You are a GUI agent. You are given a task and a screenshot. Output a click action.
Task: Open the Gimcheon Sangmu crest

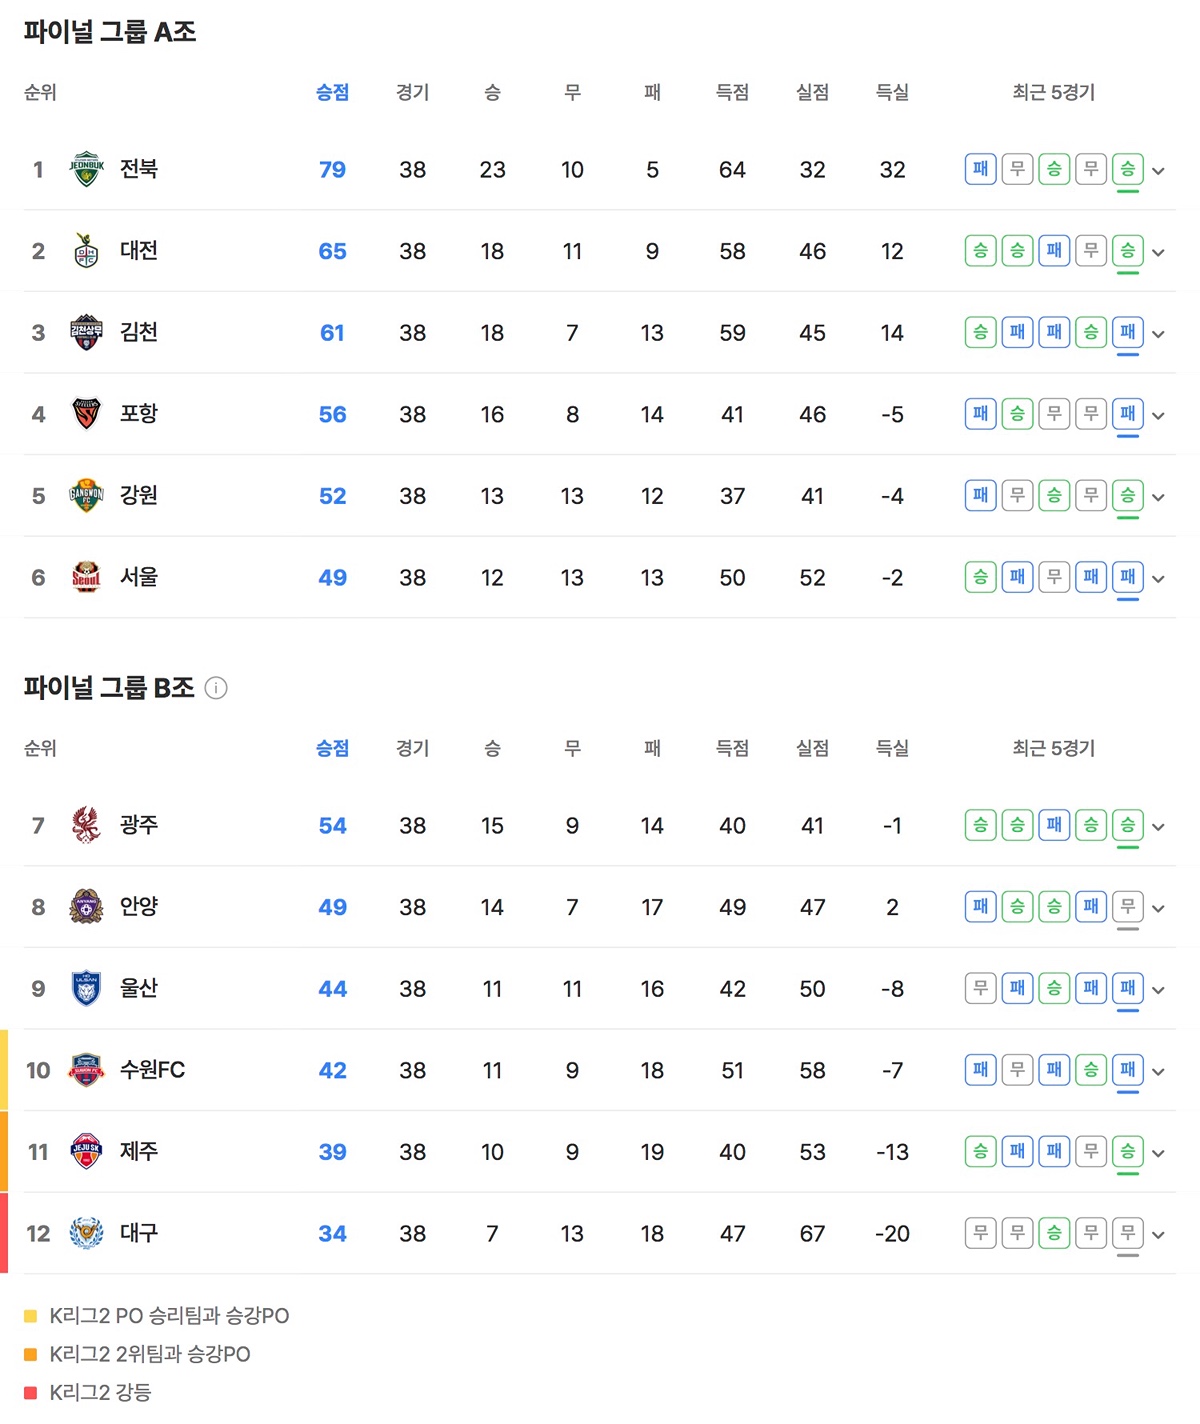[86, 333]
